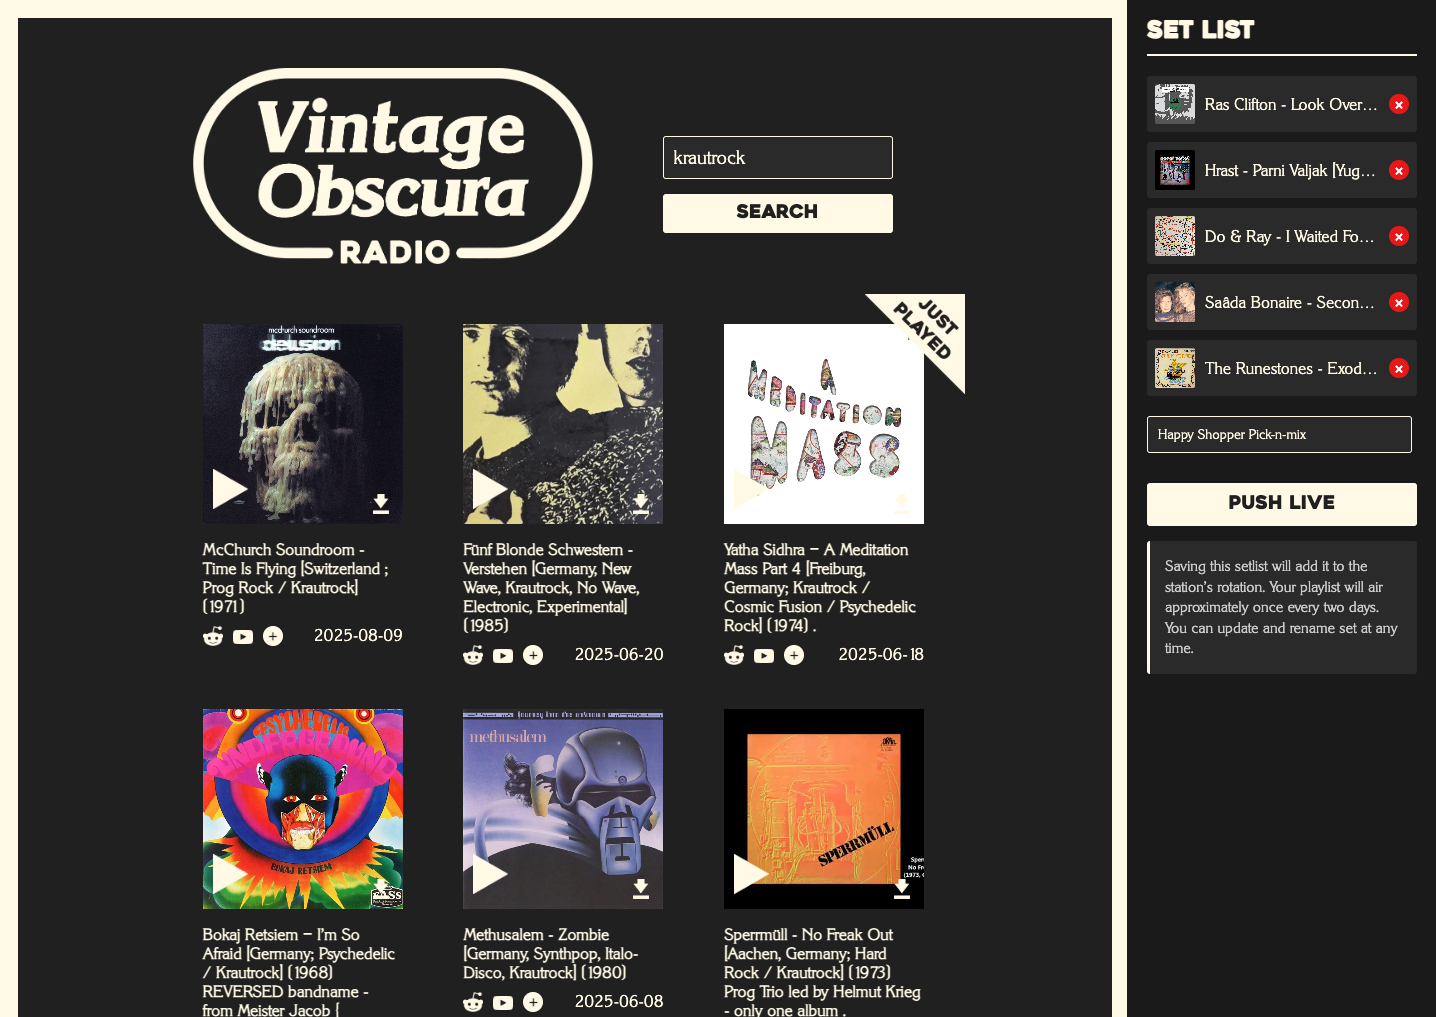The width and height of the screenshot is (1436, 1017).
Task: Download the McChurch Soundroom Delusion track
Action: [381, 503]
